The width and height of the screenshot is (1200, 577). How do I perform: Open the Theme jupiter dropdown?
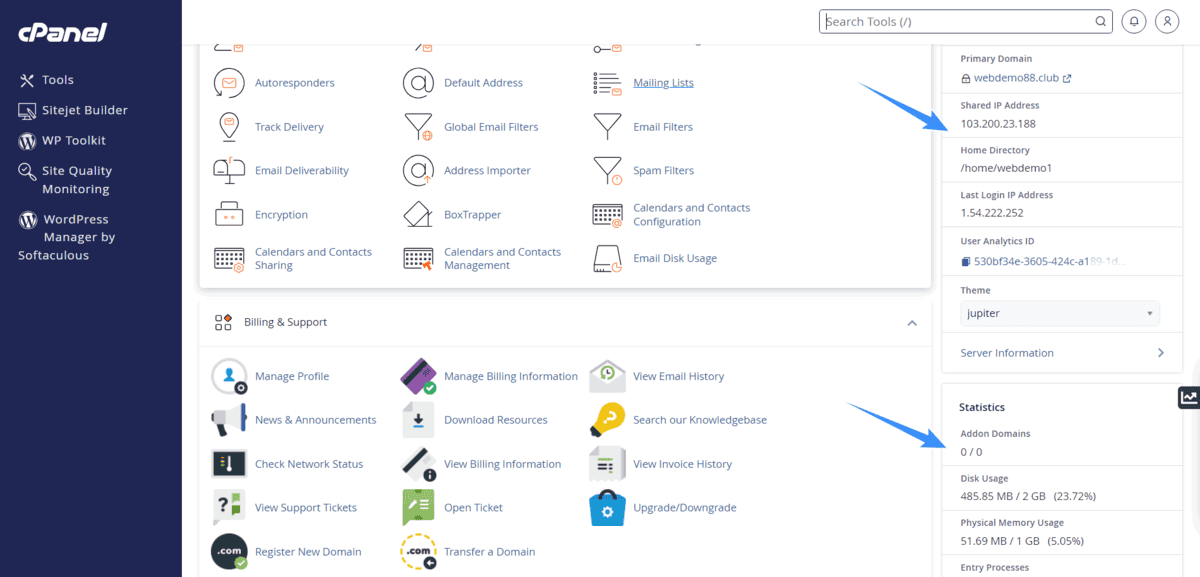tap(1060, 313)
